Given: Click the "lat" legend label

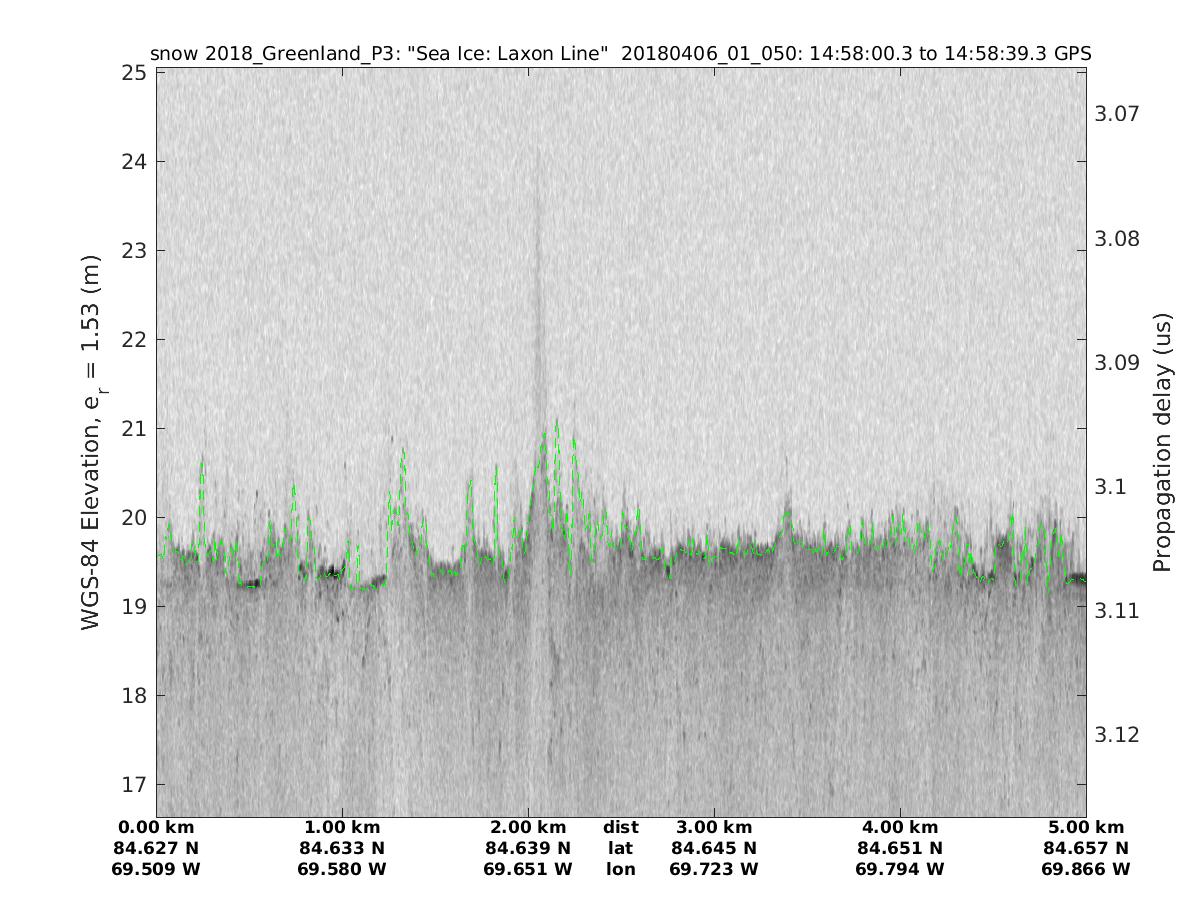Looking at the screenshot, I should (621, 849).
